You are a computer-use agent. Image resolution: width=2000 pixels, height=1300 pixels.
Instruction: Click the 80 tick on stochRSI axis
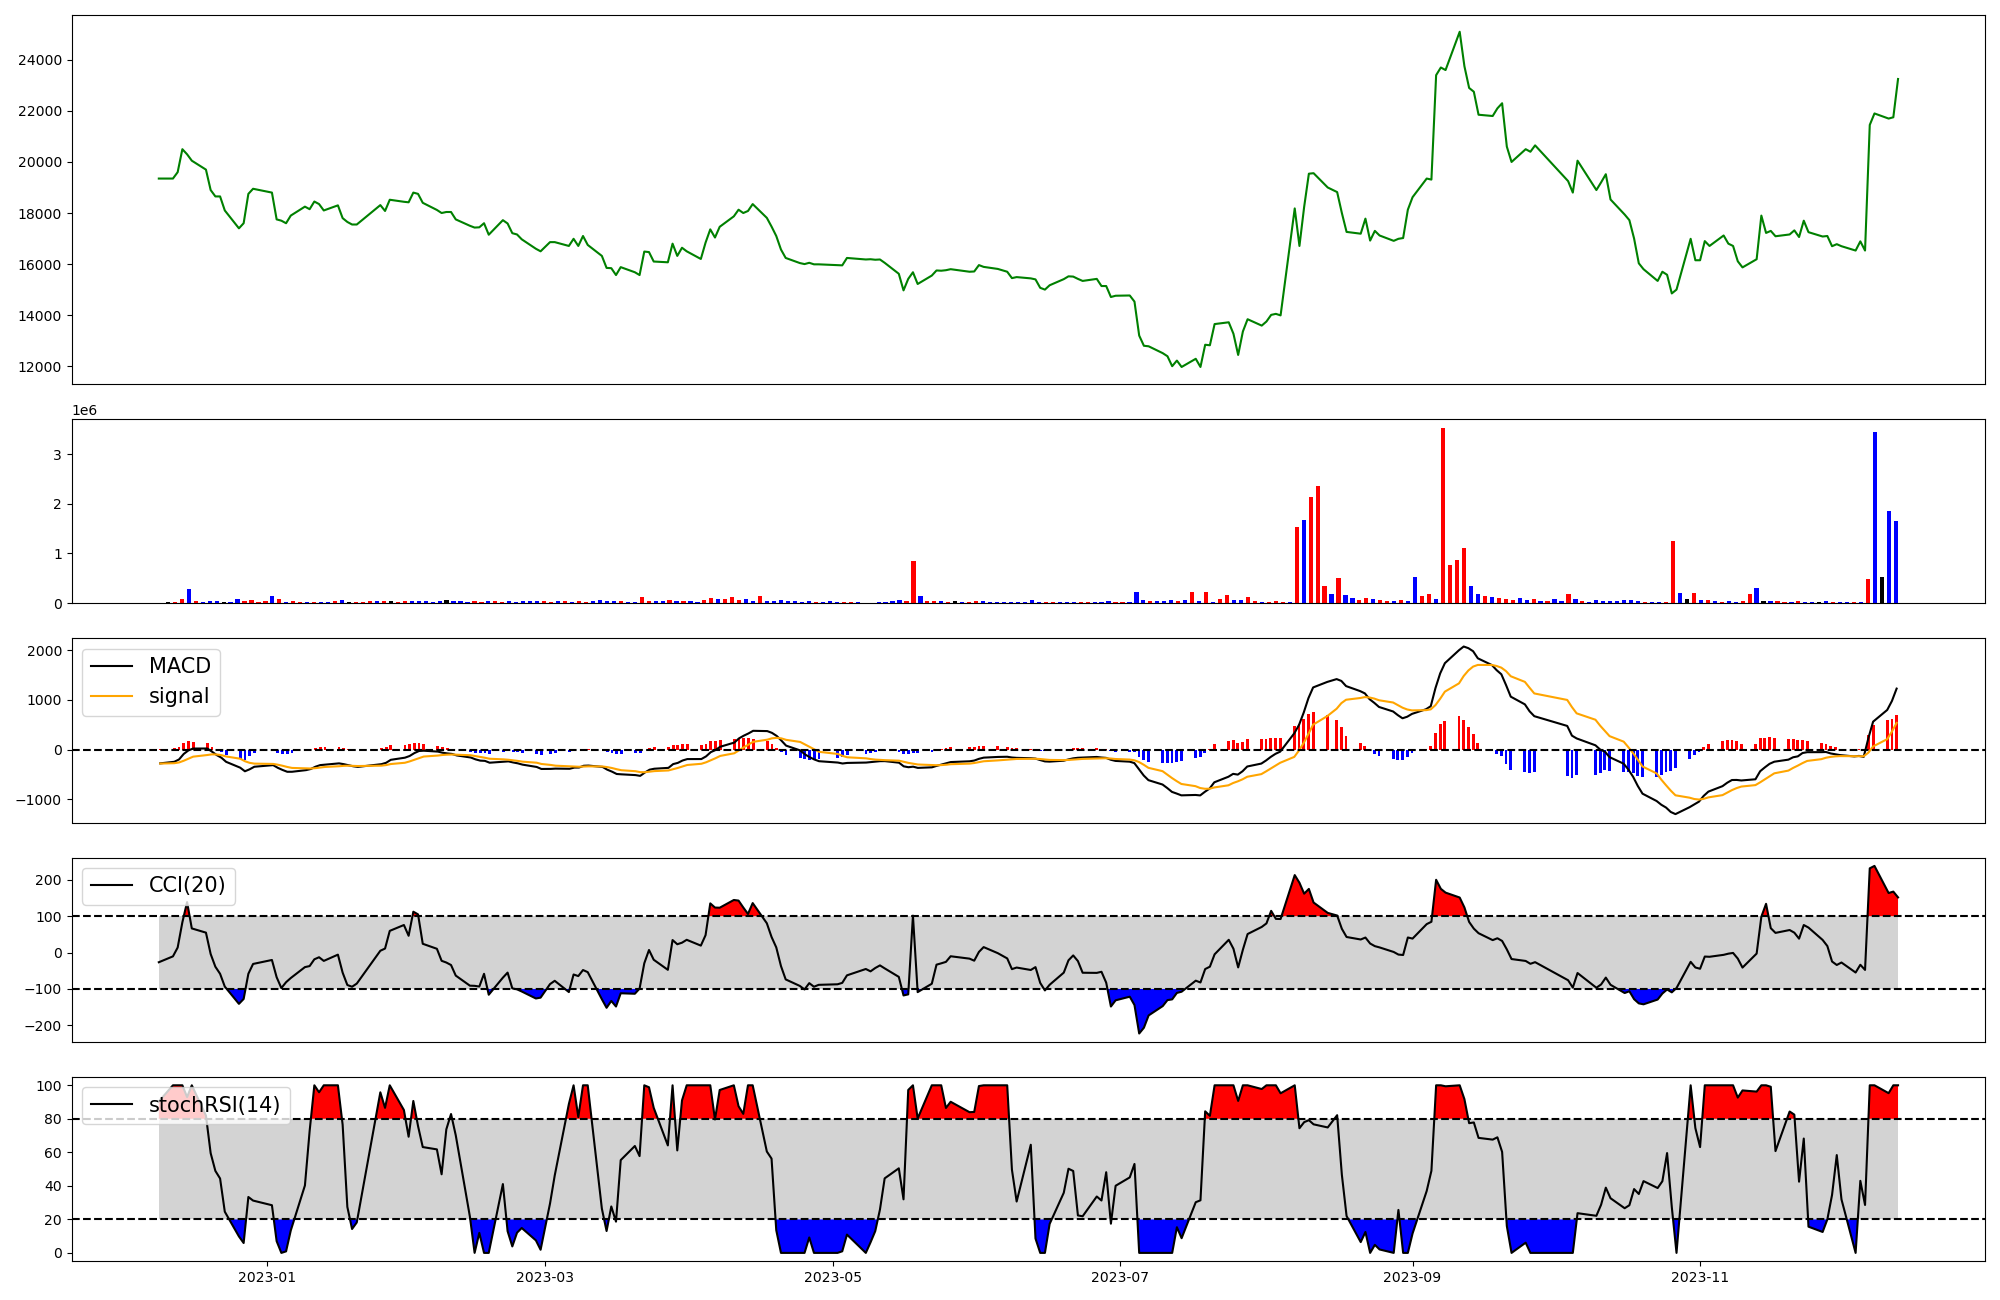pos(52,1119)
